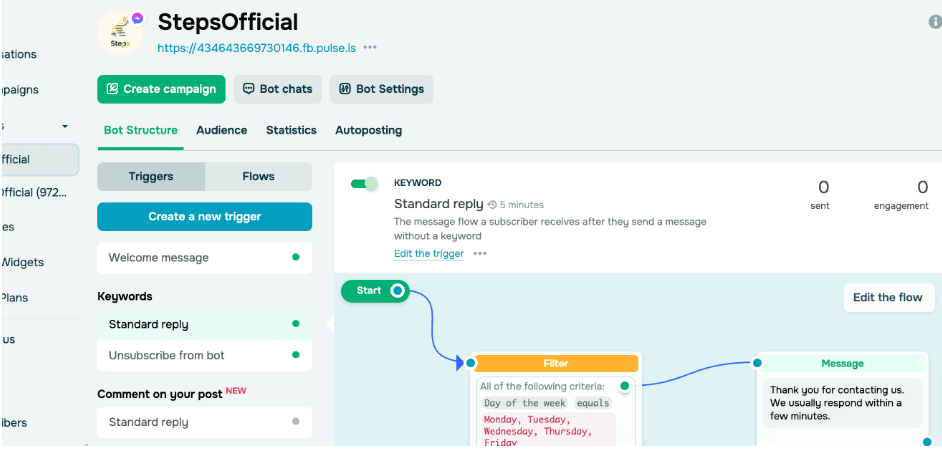Click the Start node's output connector circle
The image size is (942, 454).
point(397,291)
